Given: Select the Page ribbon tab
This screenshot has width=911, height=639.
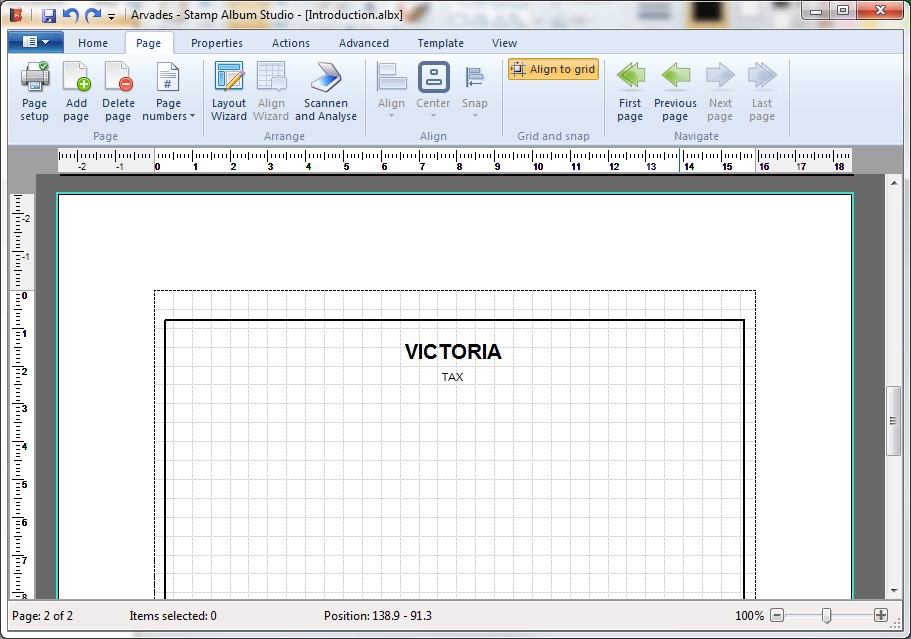Looking at the screenshot, I should 148,43.
